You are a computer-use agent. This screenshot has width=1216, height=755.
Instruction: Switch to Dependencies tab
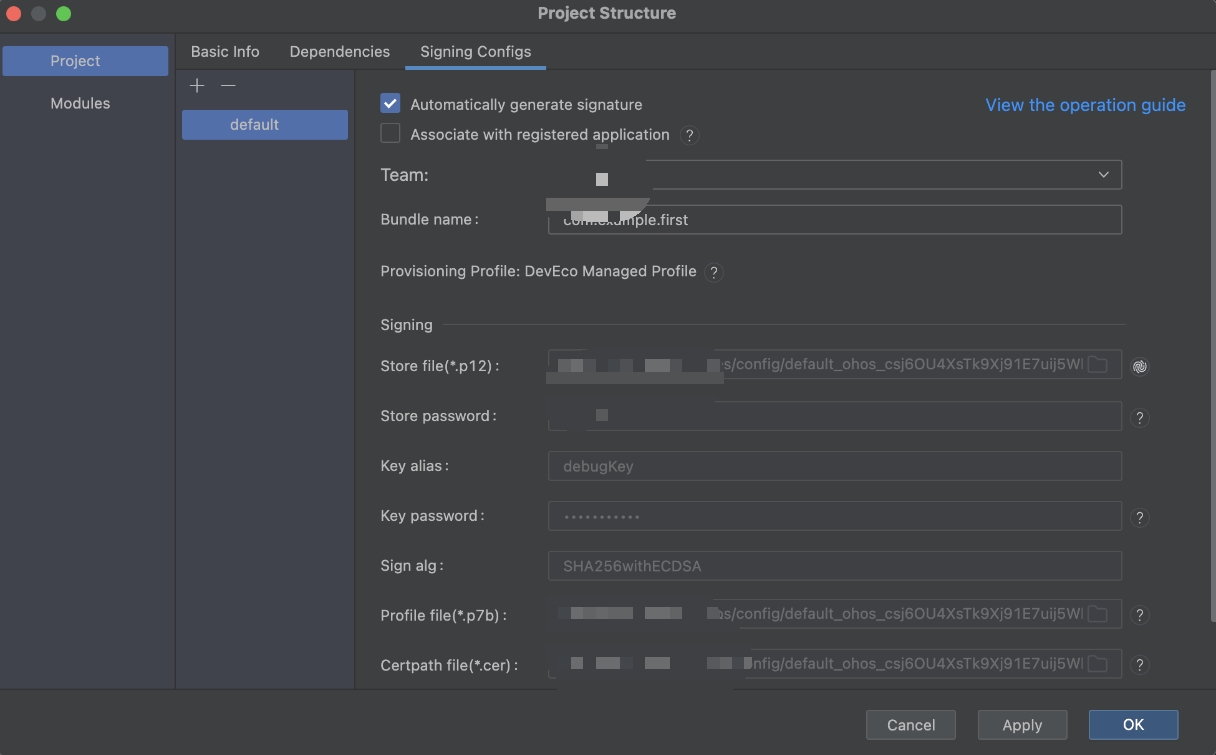(340, 52)
